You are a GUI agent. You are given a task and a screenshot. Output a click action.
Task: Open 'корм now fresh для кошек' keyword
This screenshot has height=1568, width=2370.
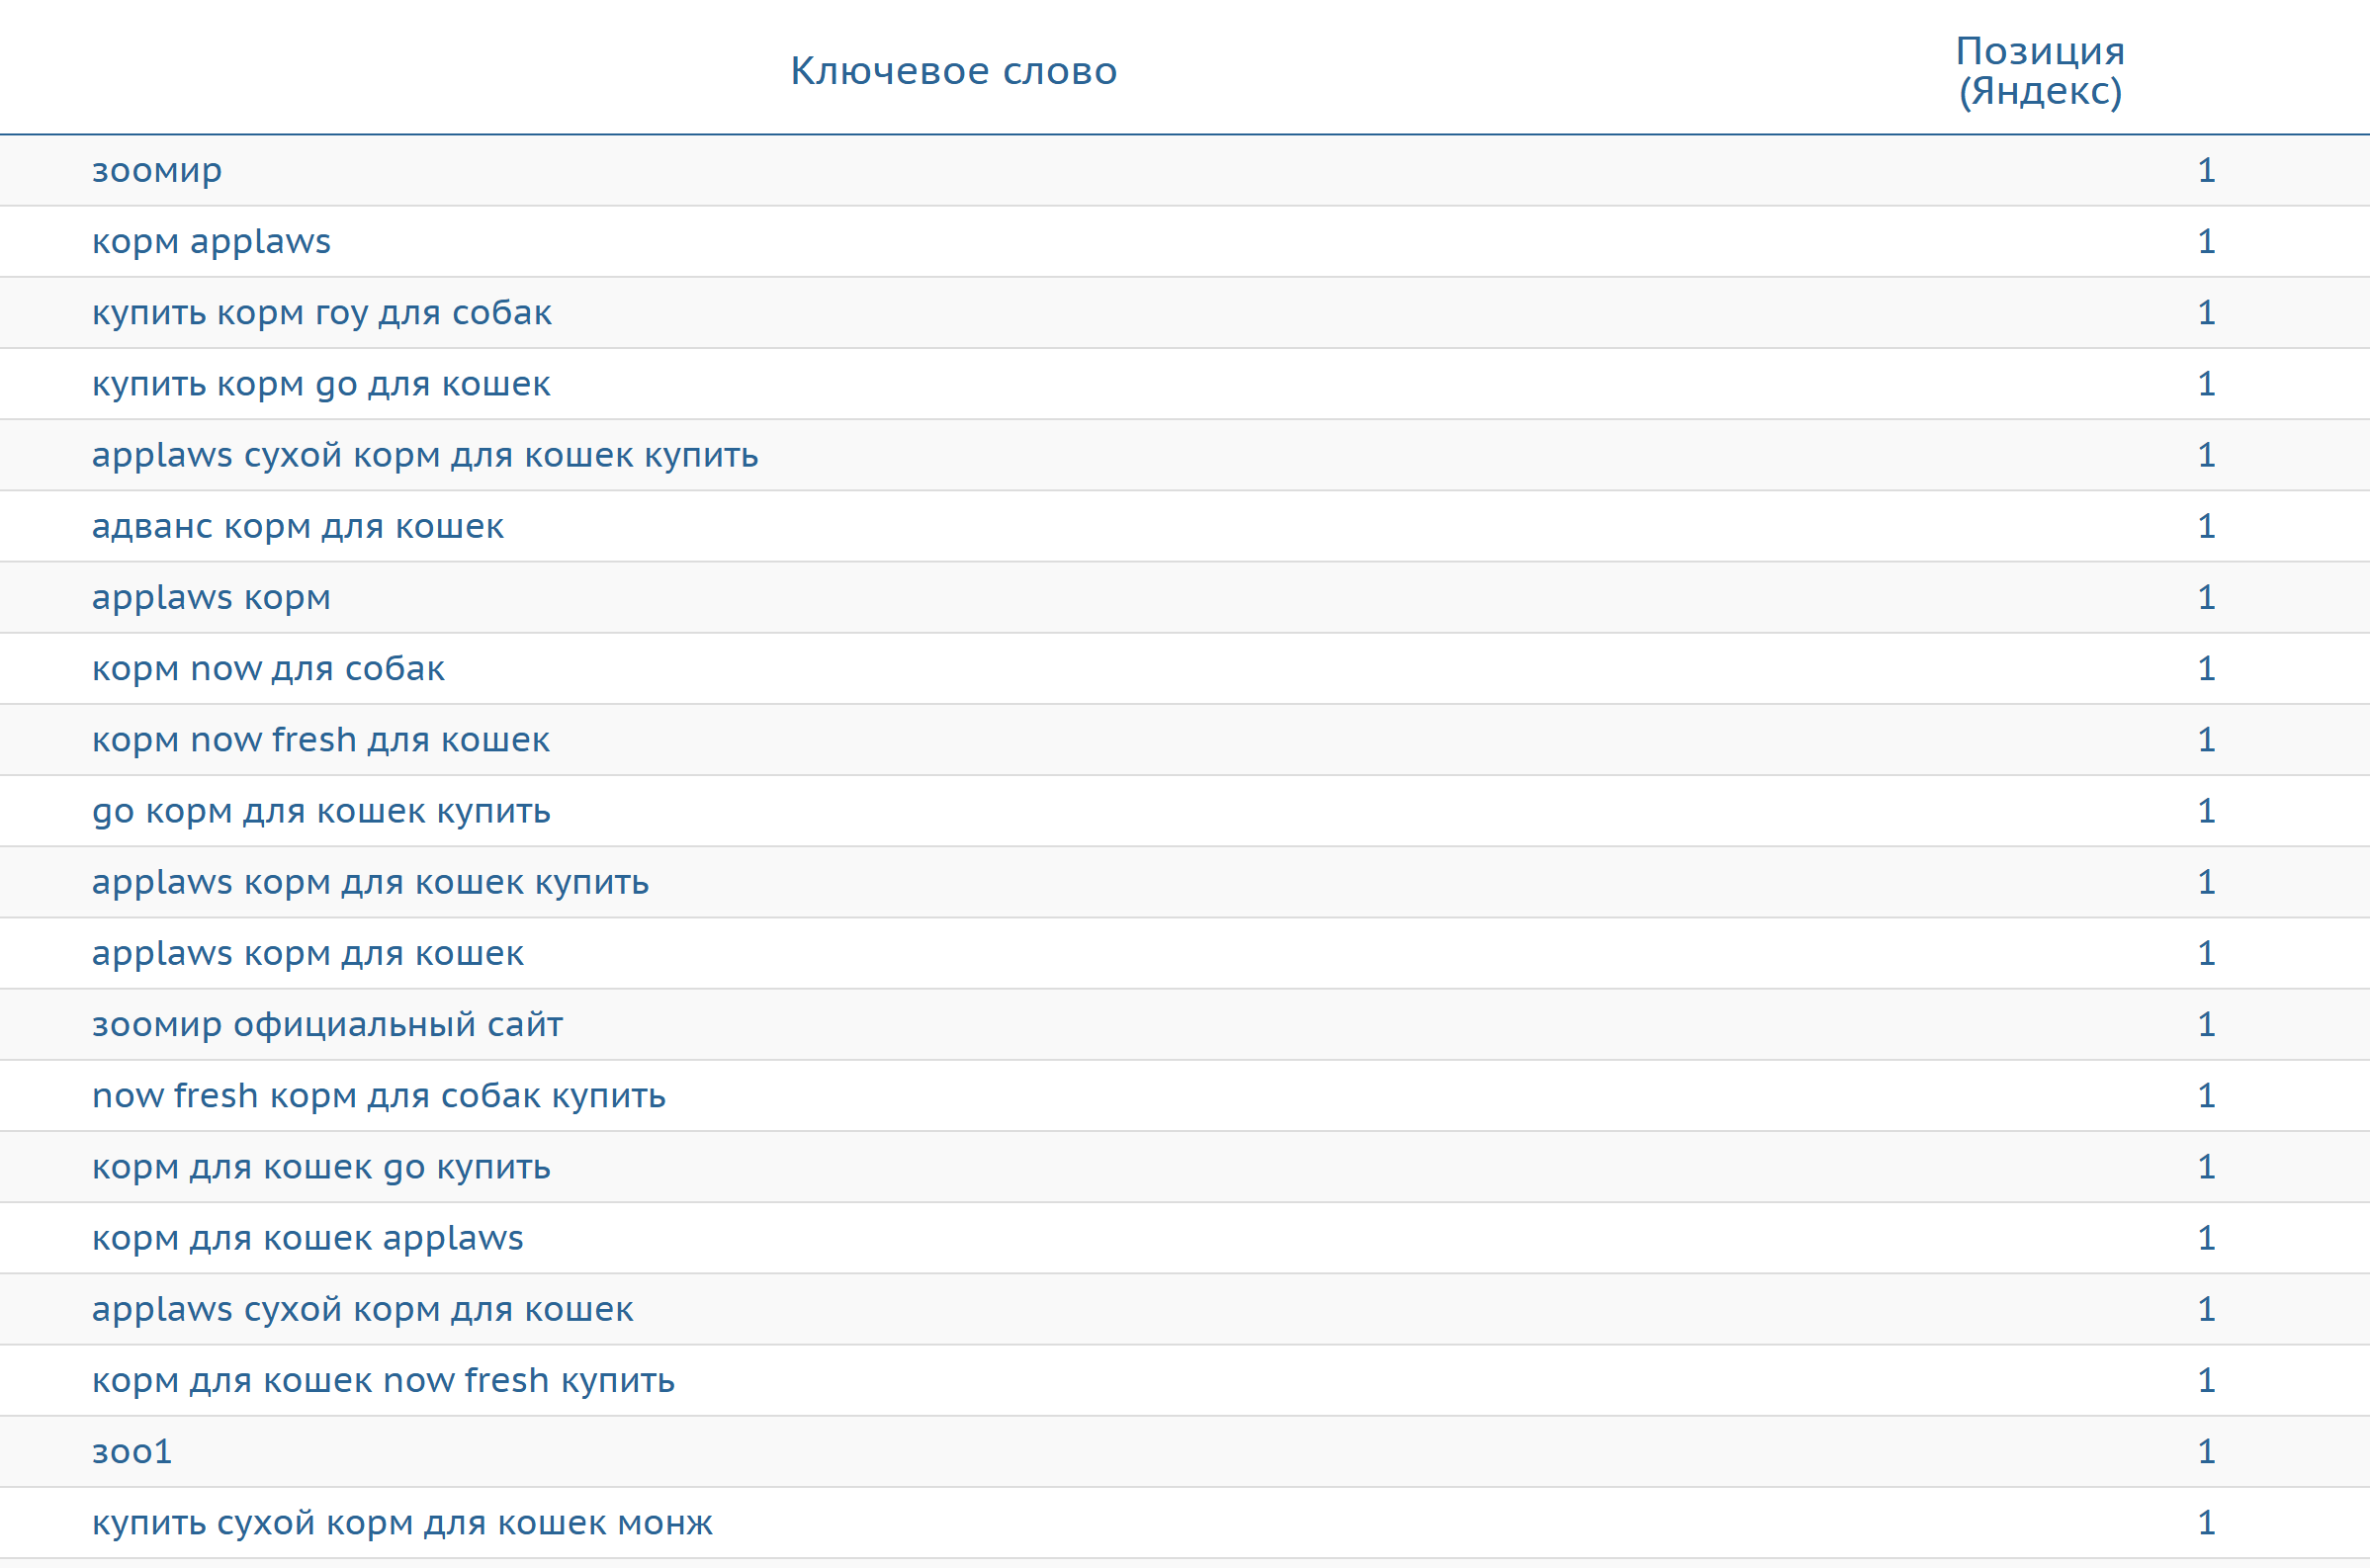(x=321, y=740)
